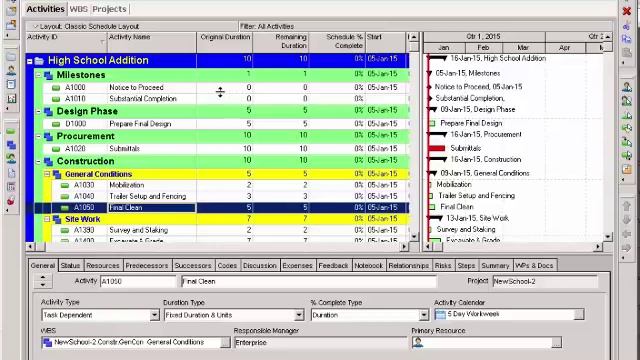Screen dimensions: 640x360
Task: Open the Duration Type dropdown
Action: (299, 315)
